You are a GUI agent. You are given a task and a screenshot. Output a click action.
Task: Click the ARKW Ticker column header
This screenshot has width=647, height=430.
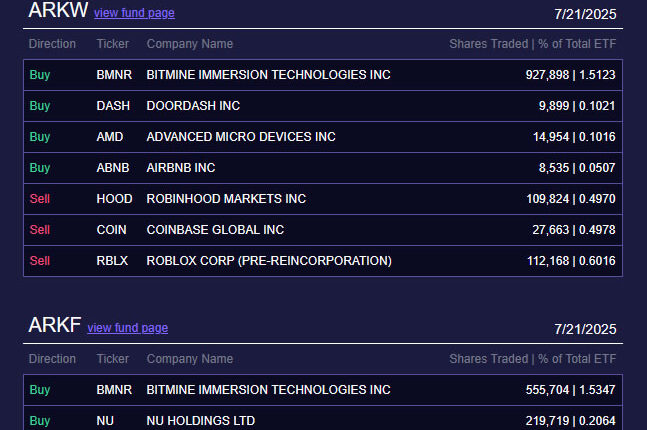[113, 44]
